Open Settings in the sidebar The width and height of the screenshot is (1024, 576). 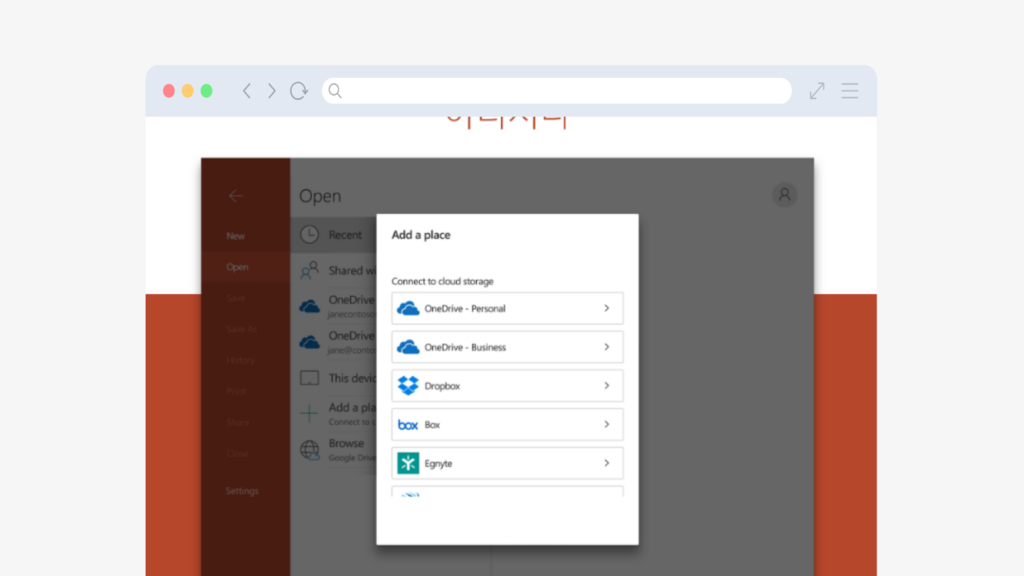(x=242, y=491)
